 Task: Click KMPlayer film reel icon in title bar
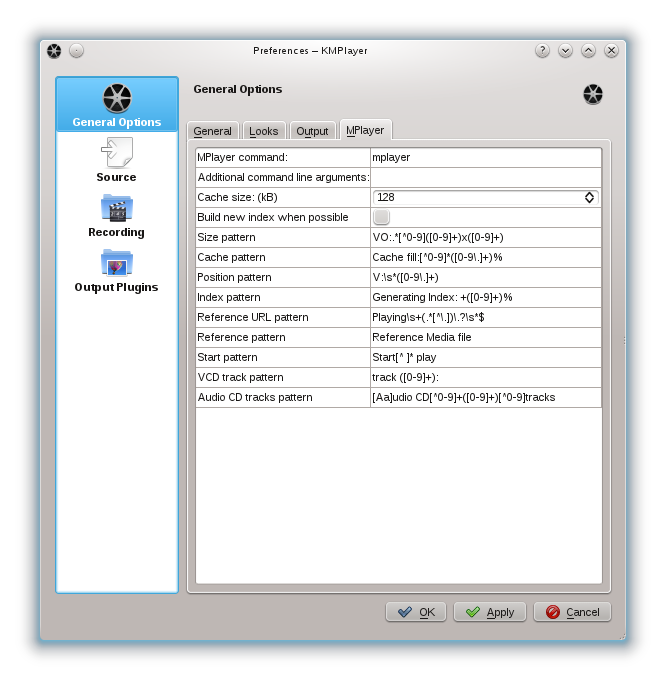point(54,51)
